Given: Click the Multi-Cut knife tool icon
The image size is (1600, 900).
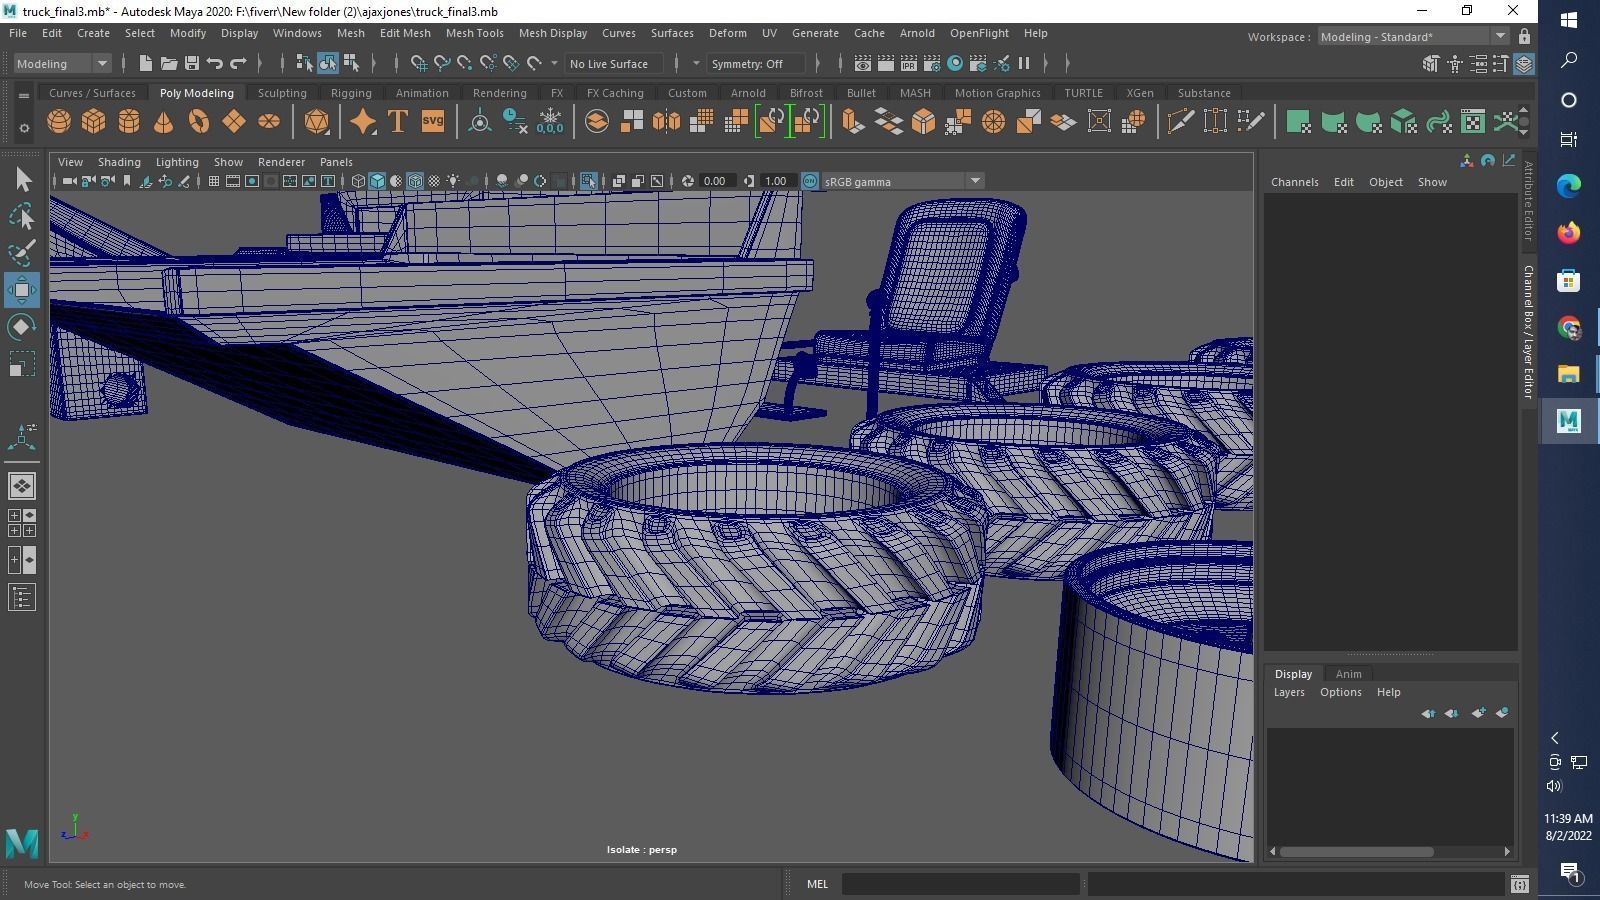Looking at the screenshot, I should [x=1180, y=122].
